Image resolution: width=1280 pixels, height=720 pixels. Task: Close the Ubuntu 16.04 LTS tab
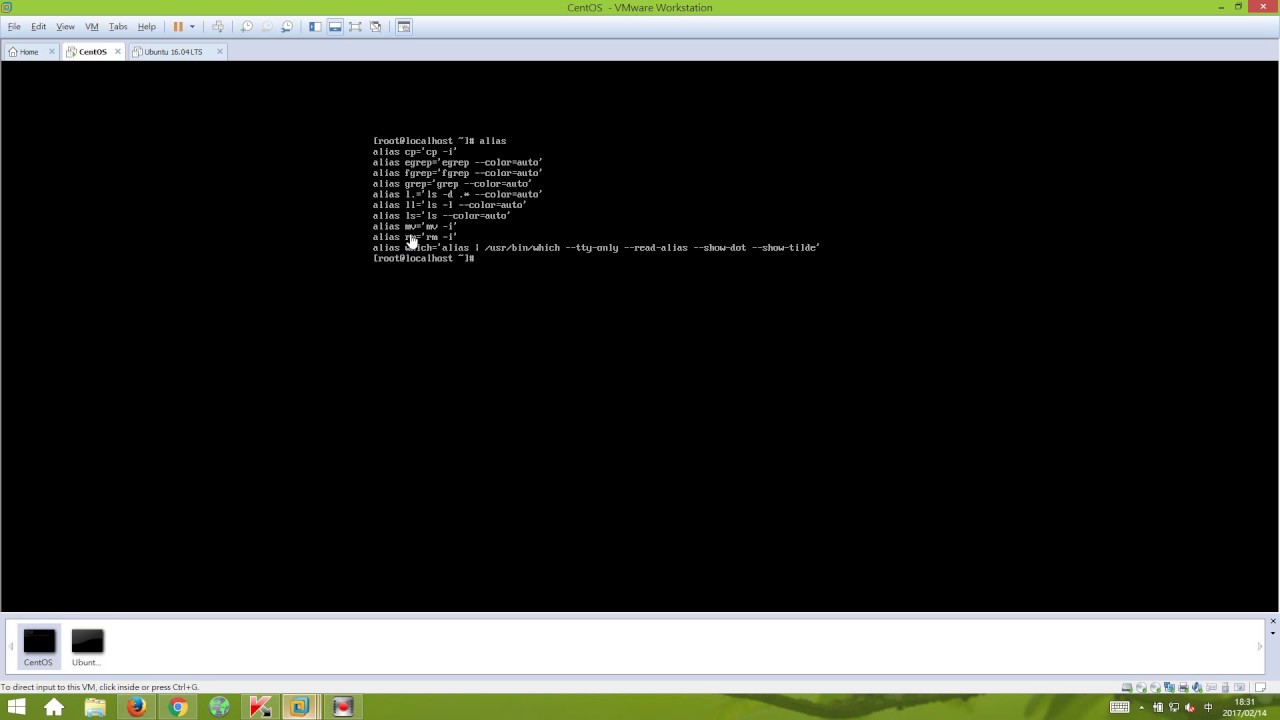point(220,52)
